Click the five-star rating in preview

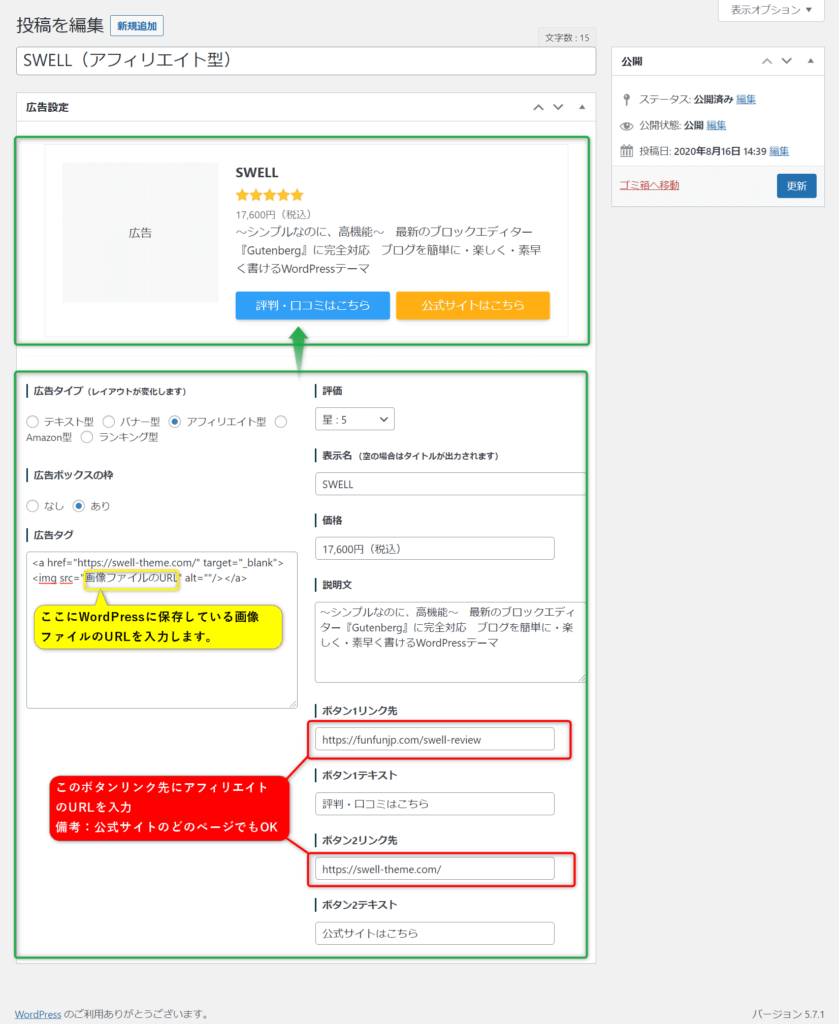(x=270, y=195)
